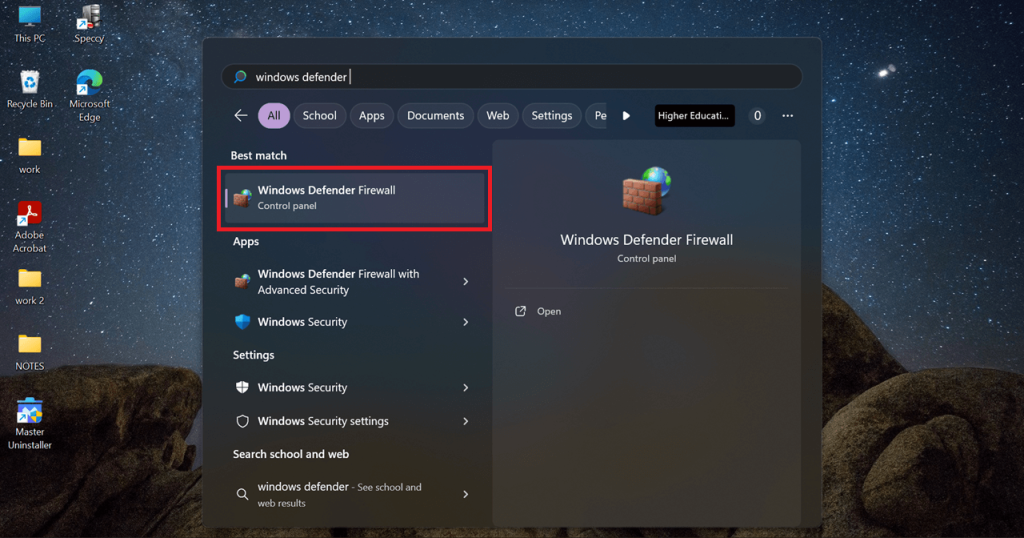
Task: Click the search magnifier icon in search box
Action: tap(240, 76)
